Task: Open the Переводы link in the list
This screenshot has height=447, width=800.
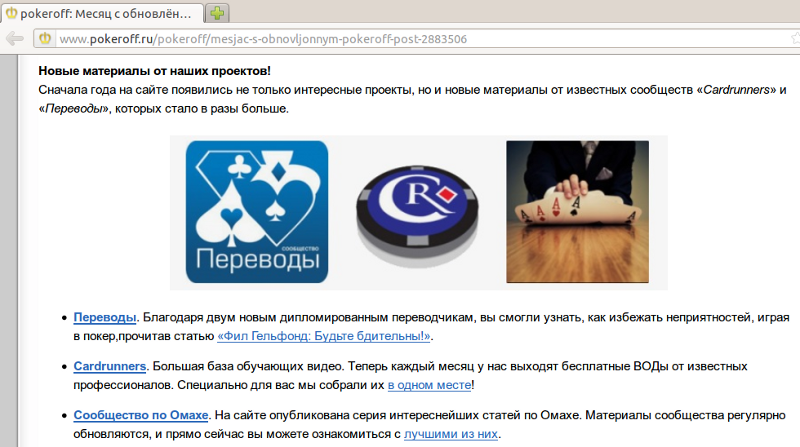Action: pos(105,317)
